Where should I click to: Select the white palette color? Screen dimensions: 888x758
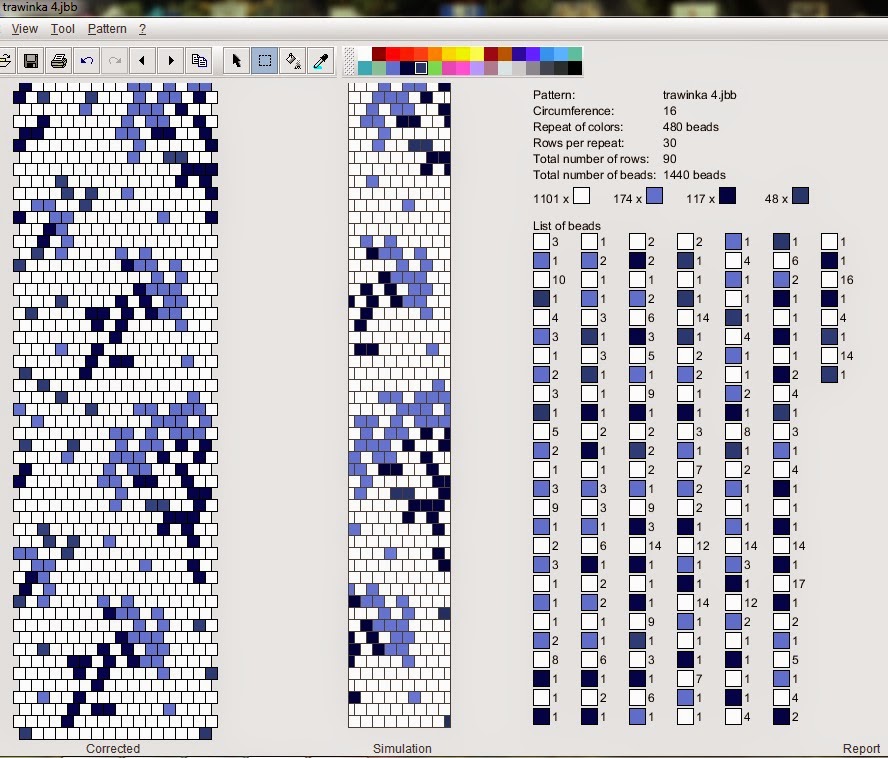tap(365, 54)
